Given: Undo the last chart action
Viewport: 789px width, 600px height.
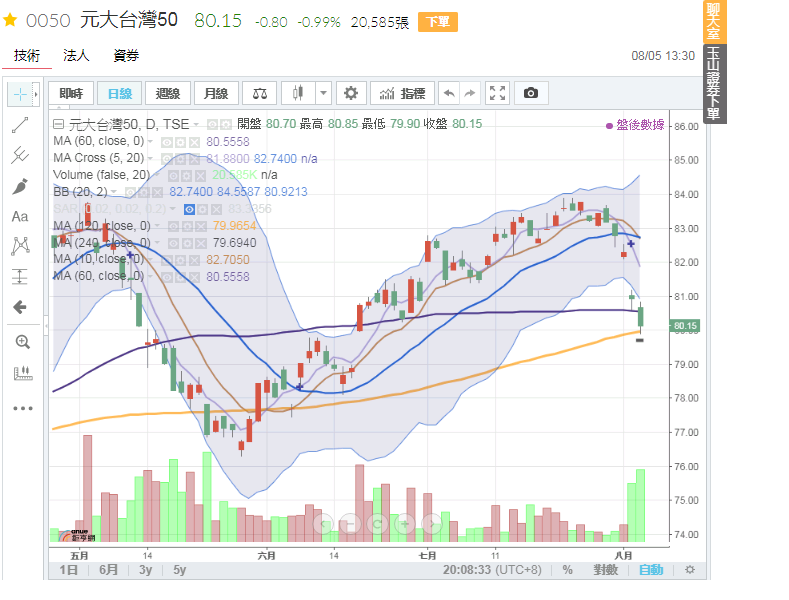Looking at the screenshot, I should point(449,93).
